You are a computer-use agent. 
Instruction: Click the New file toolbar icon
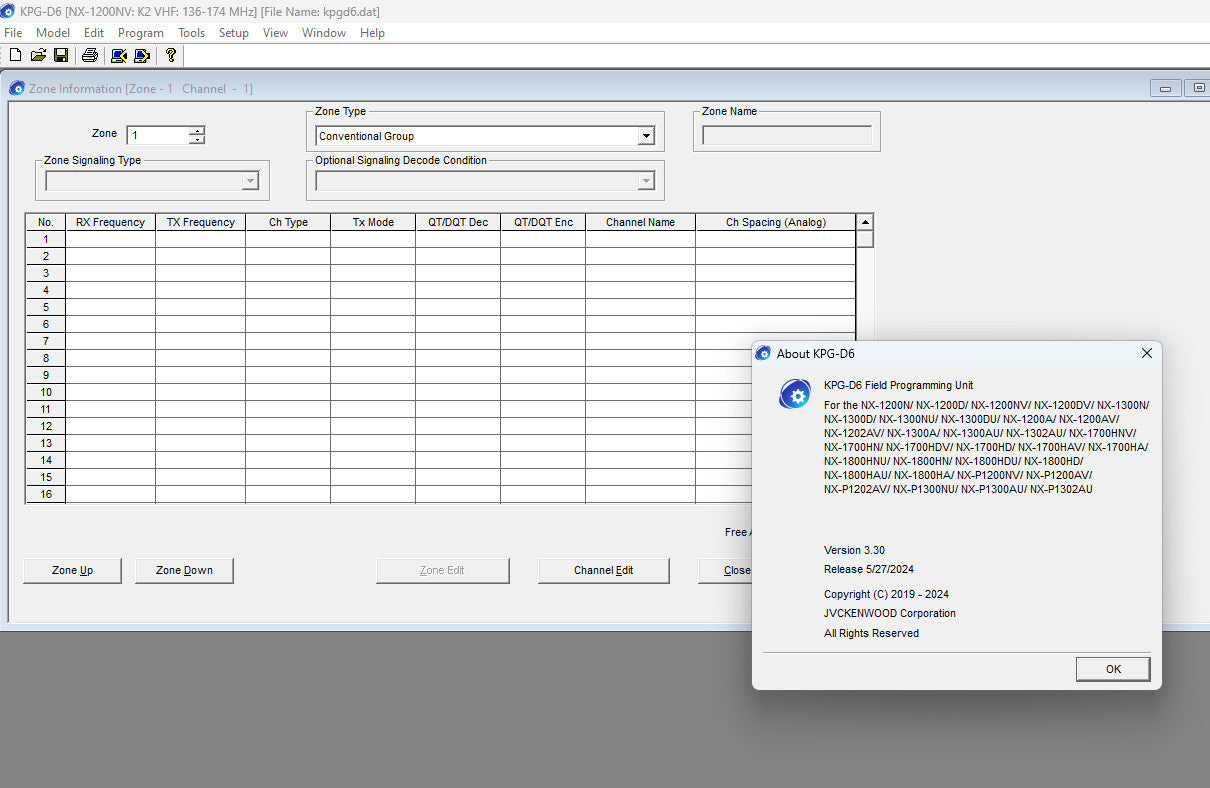15,55
